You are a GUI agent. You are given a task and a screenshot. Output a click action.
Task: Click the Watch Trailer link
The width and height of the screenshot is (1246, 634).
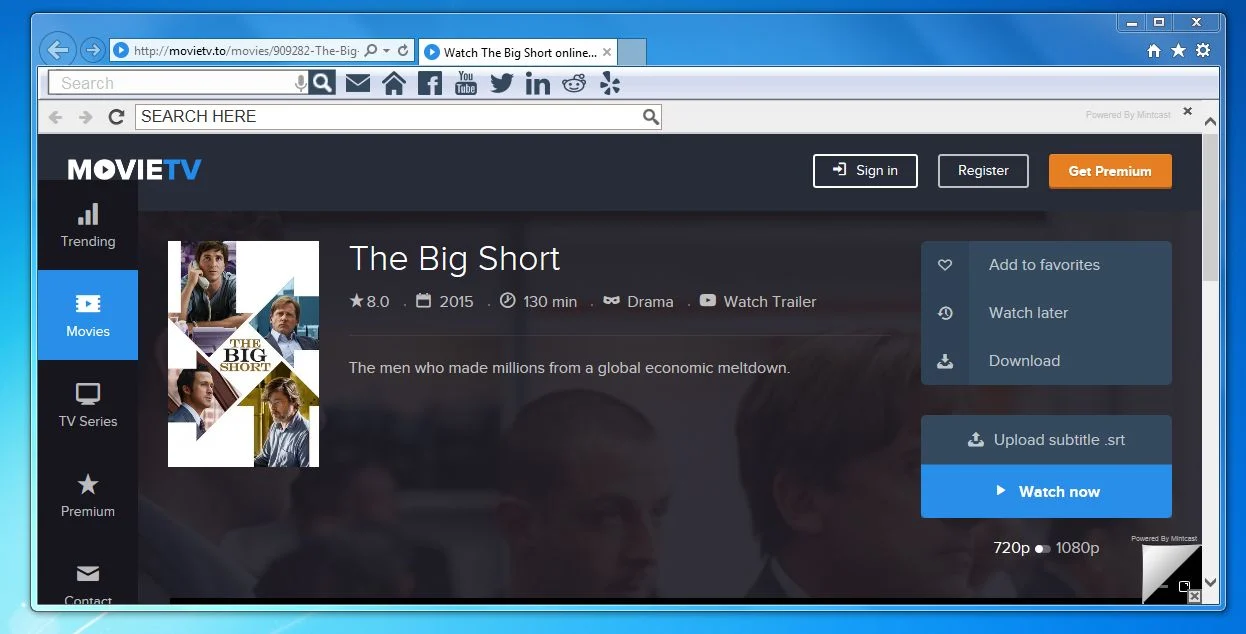(x=758, y=301)
